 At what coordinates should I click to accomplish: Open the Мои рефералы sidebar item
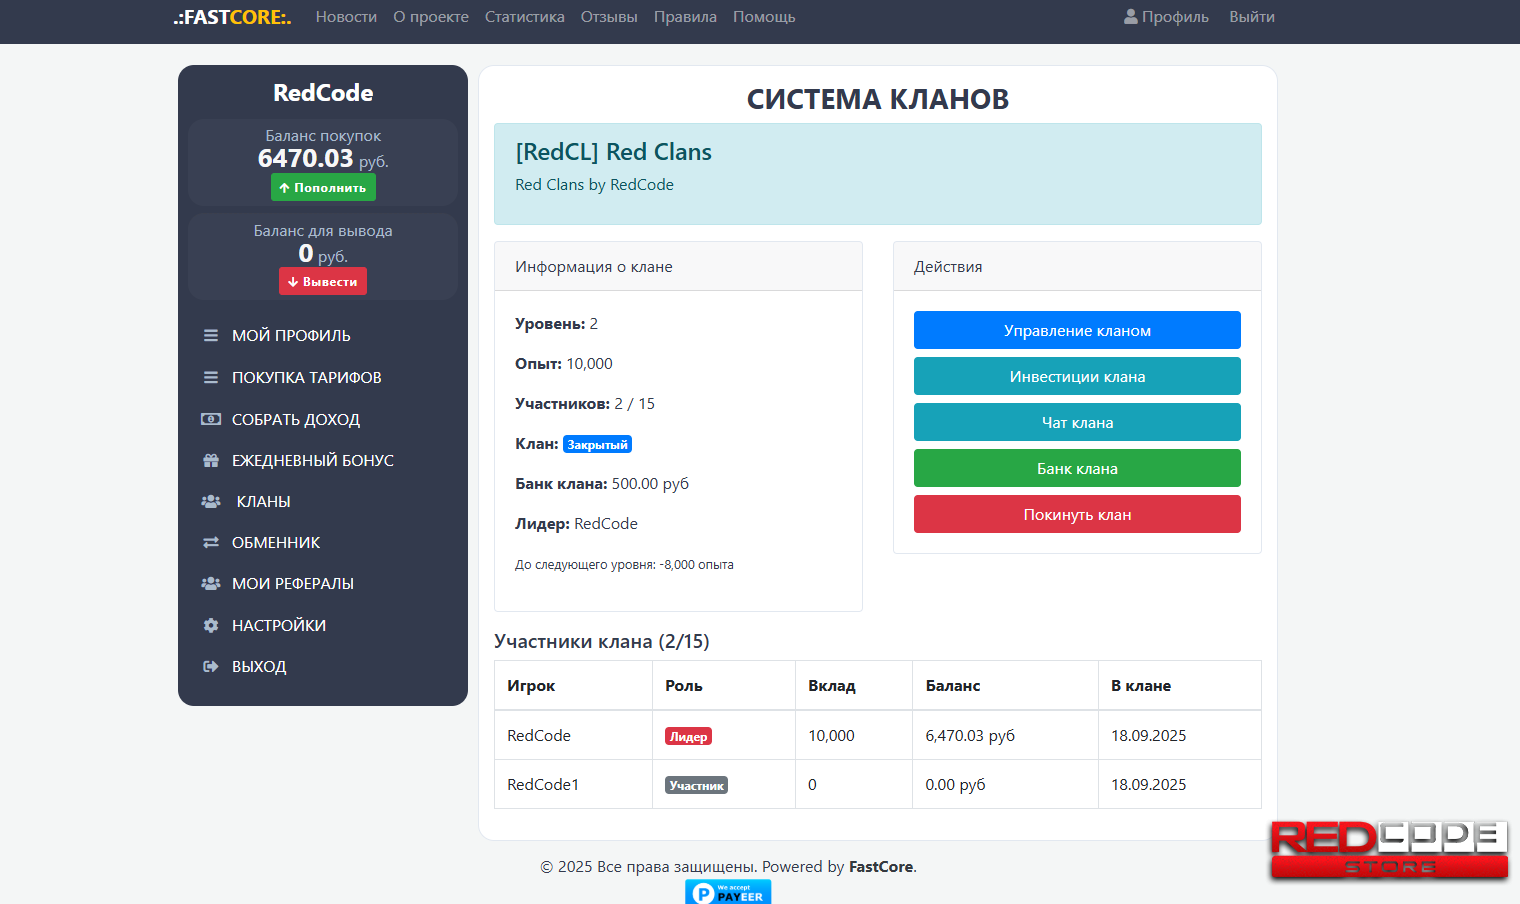pyautogui.click(x=292, y=584)
